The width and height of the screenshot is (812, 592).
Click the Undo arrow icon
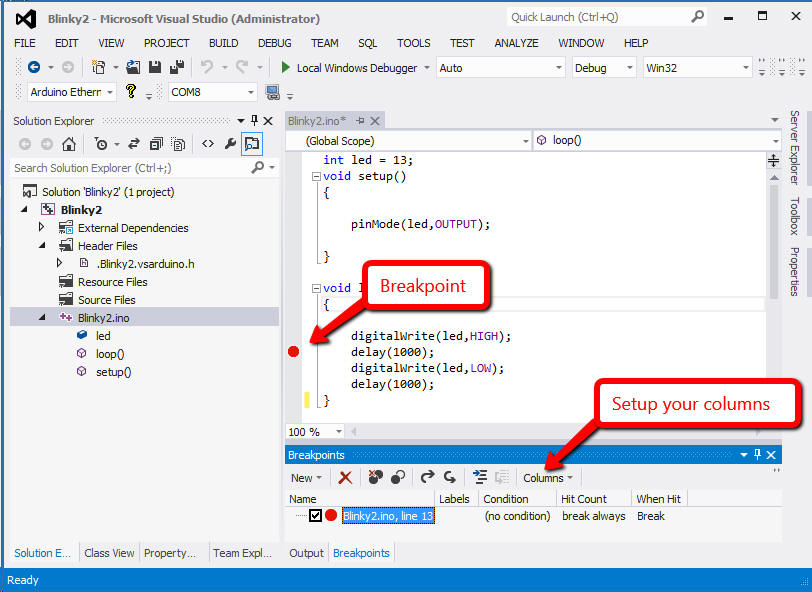pyautogui.click(x=207, y=67)
